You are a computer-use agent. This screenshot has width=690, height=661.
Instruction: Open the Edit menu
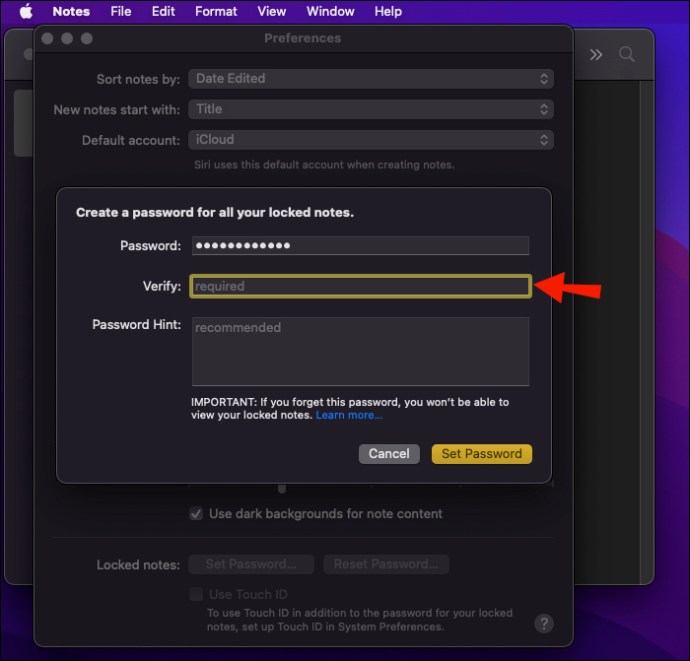point(163,11)
